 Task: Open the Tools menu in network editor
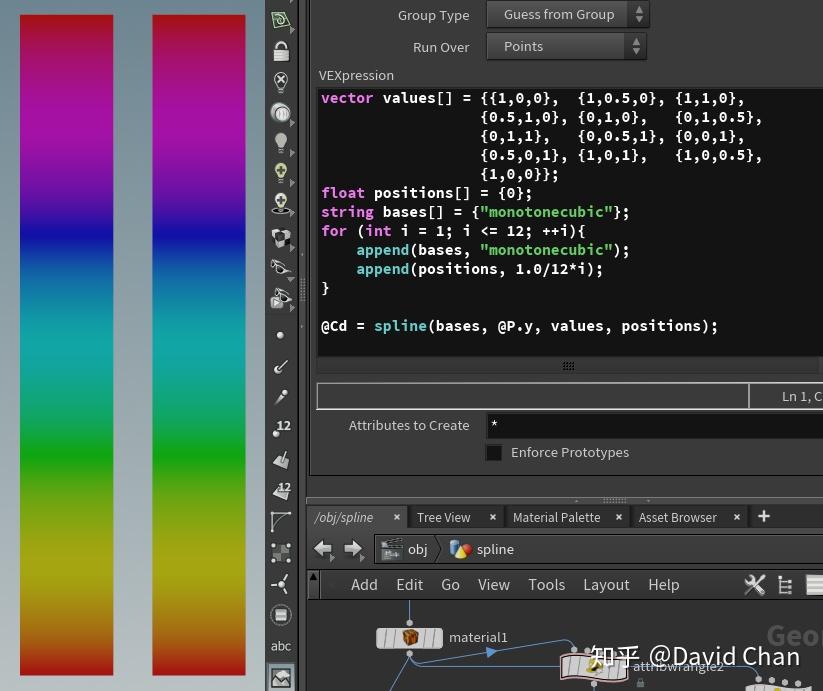pyautogui.click(x=546, y=585)
